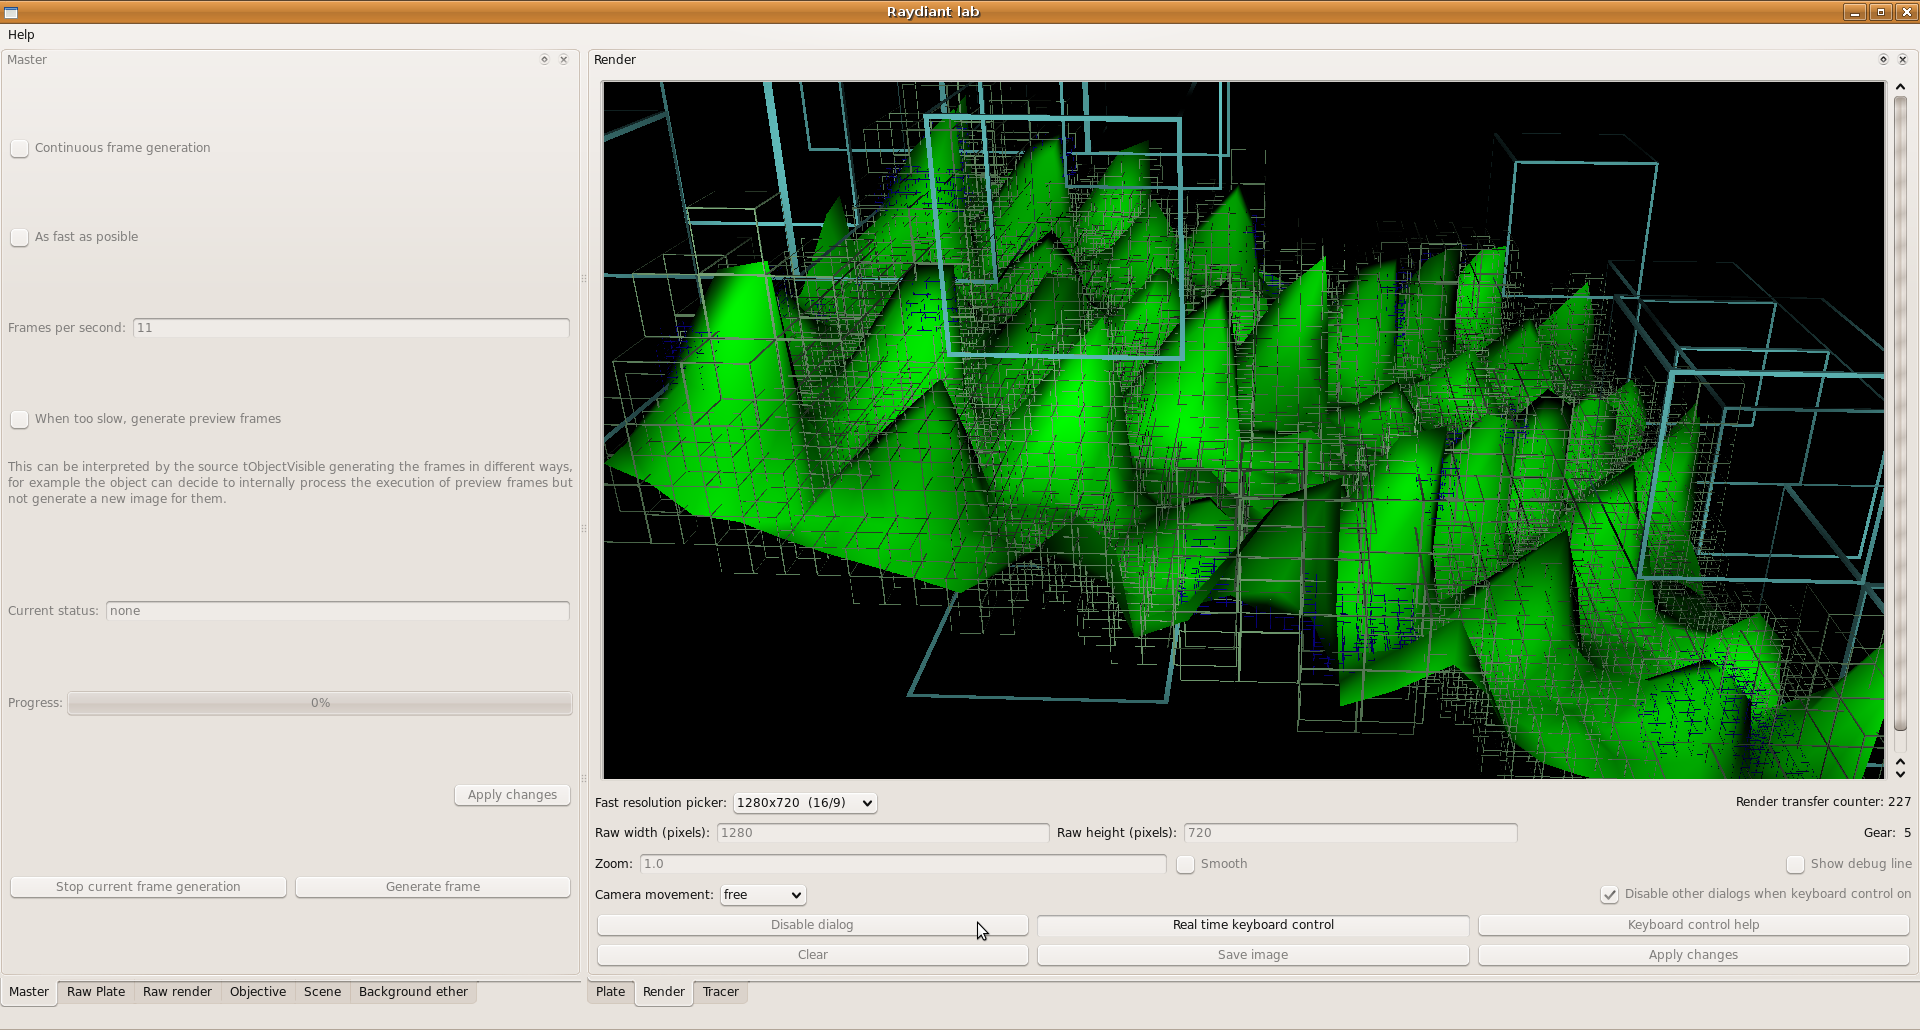Undock the Render panel with its float icon
The image size is (1920, 1030).
pos(1883,60)
